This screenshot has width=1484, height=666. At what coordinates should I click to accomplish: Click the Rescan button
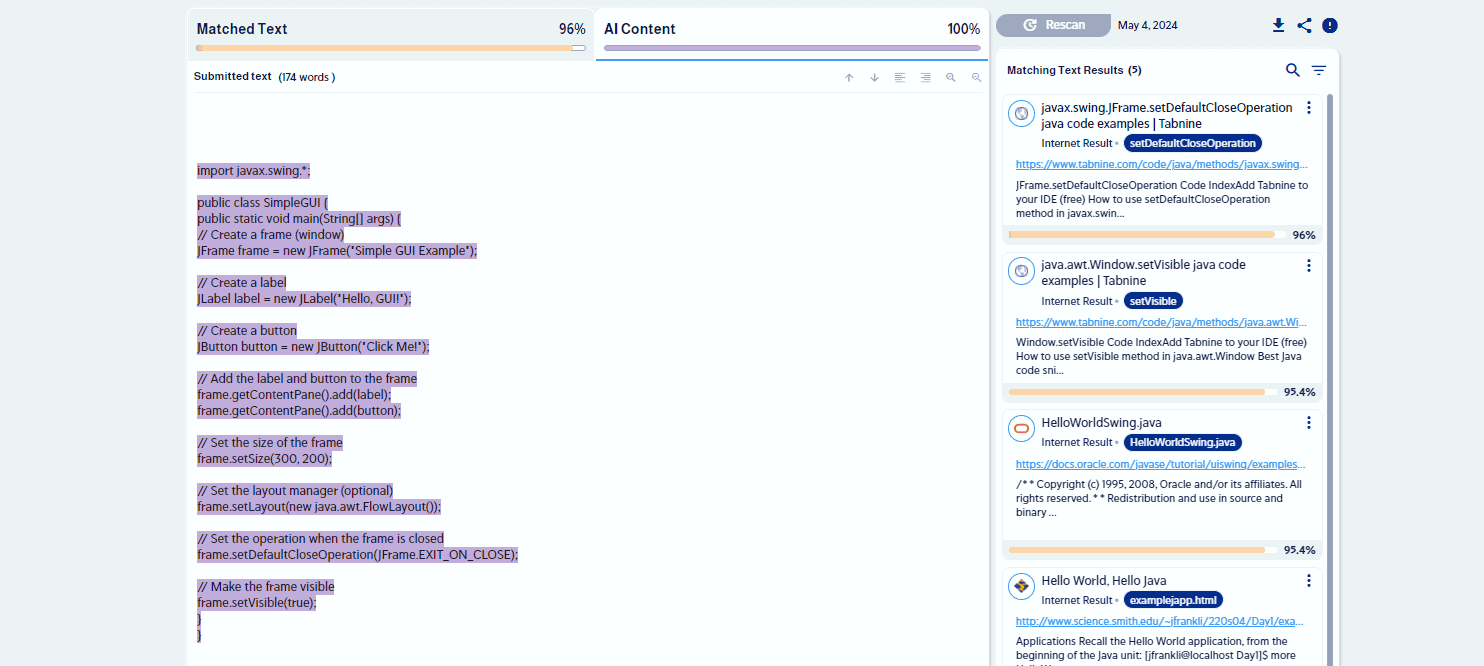1053,25
